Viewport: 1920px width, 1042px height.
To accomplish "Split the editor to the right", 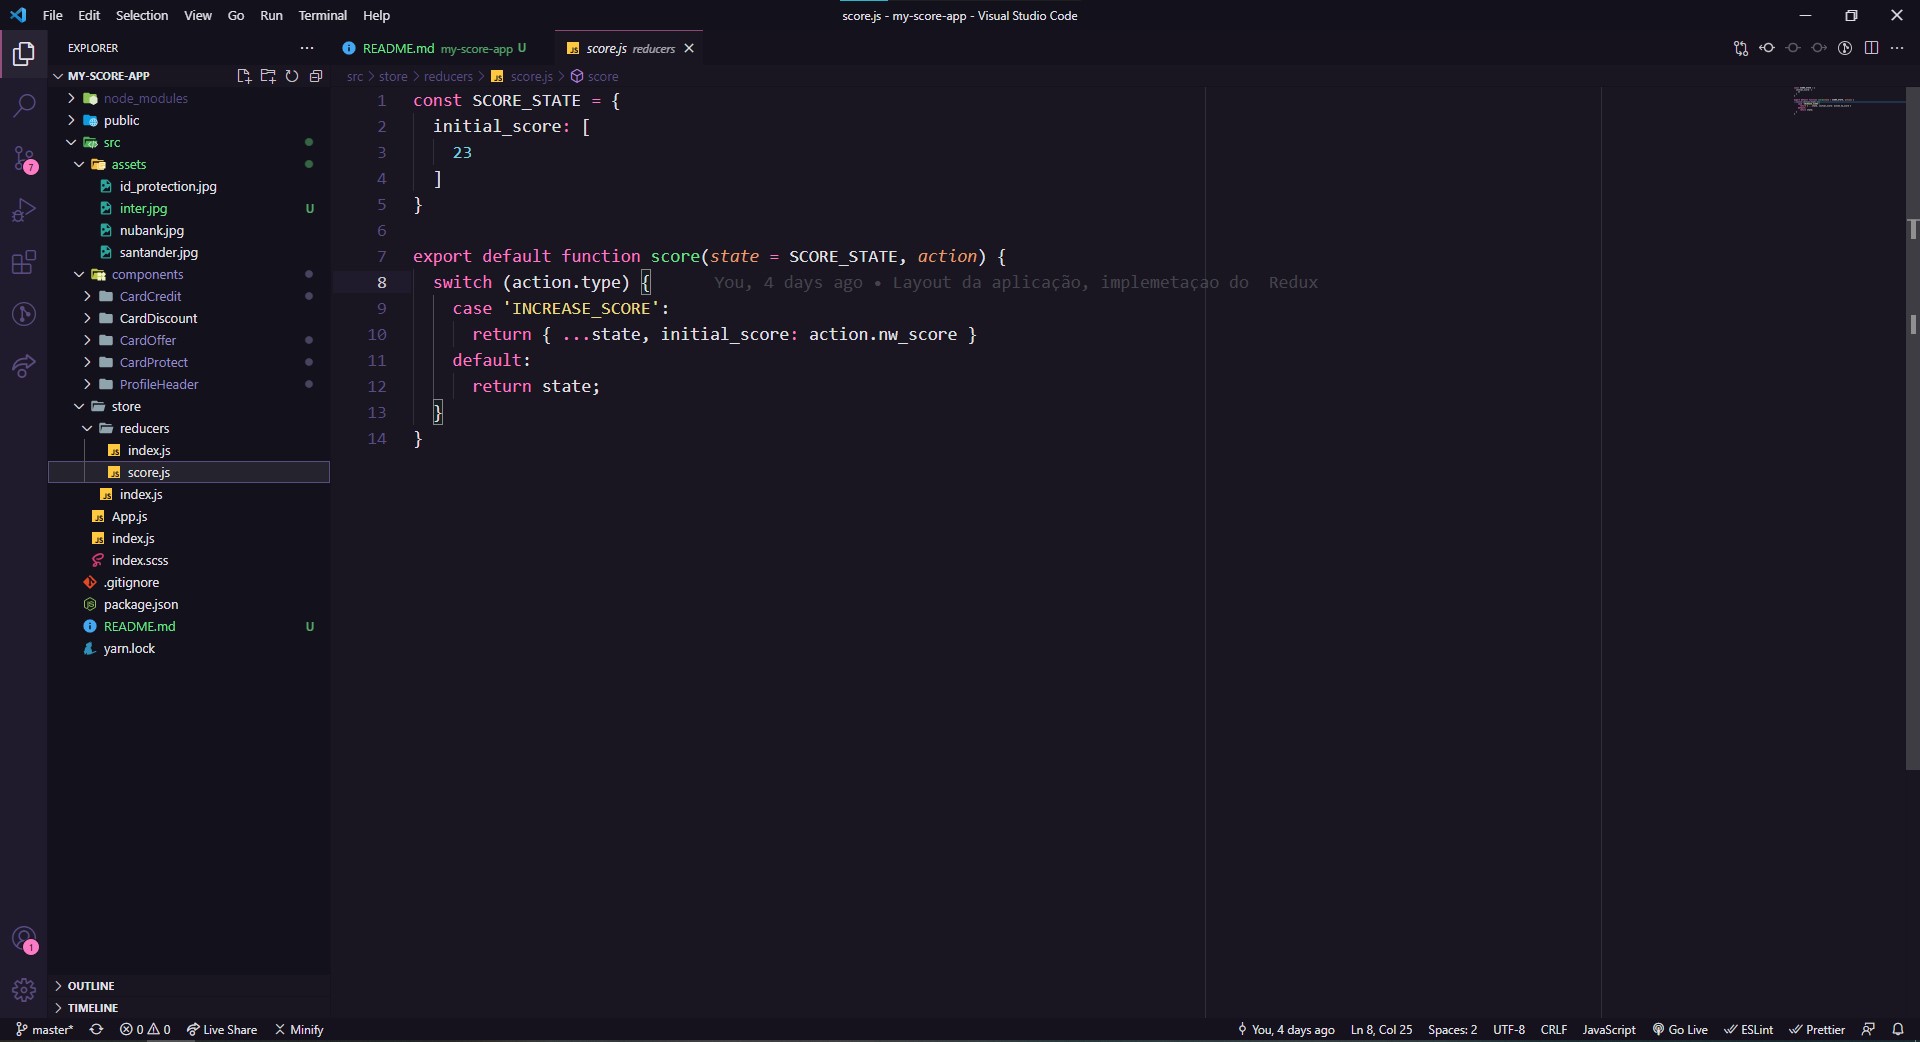I will (1871, 48).
